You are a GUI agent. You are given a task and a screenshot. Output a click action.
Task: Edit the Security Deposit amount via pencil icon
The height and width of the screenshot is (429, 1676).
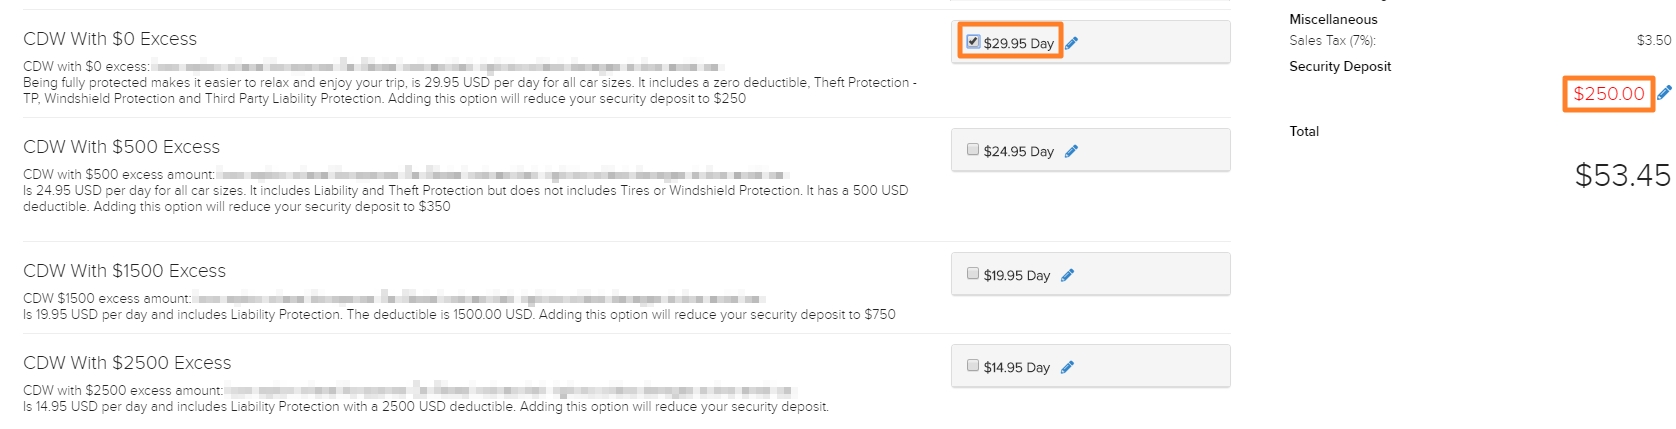[x=1664, y=93]
